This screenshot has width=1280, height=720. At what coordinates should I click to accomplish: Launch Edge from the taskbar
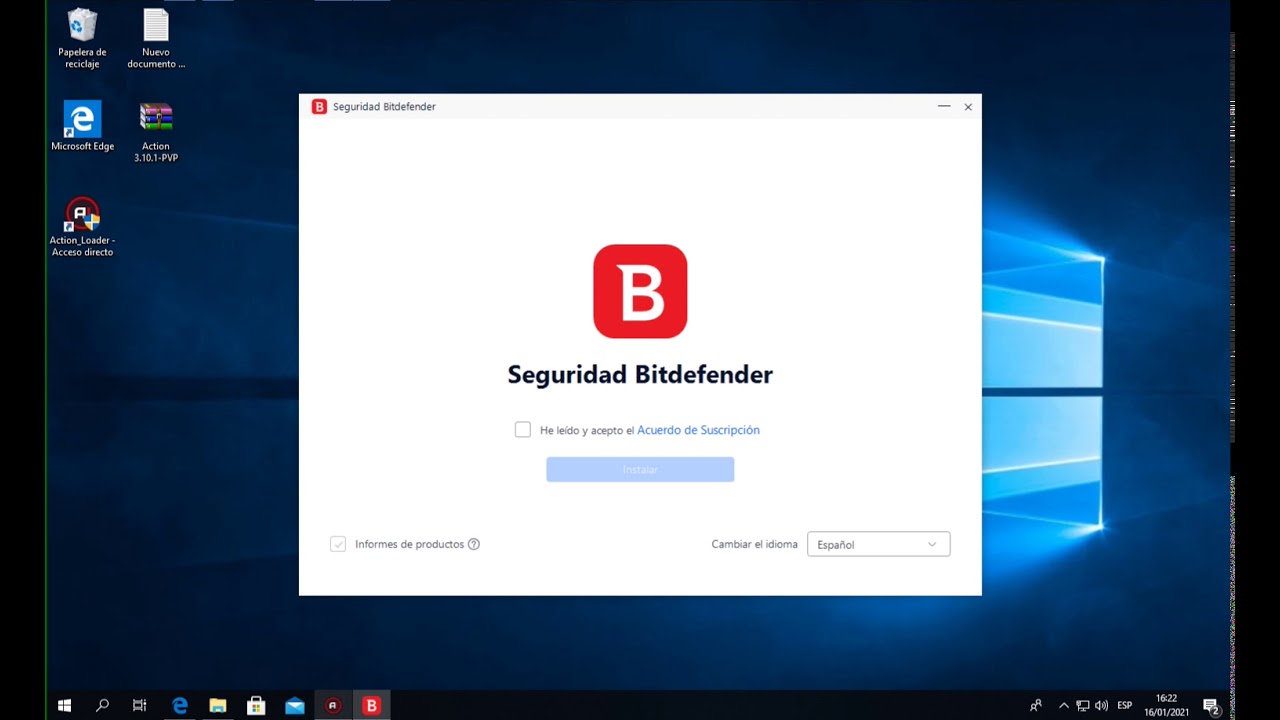point(180,705)
